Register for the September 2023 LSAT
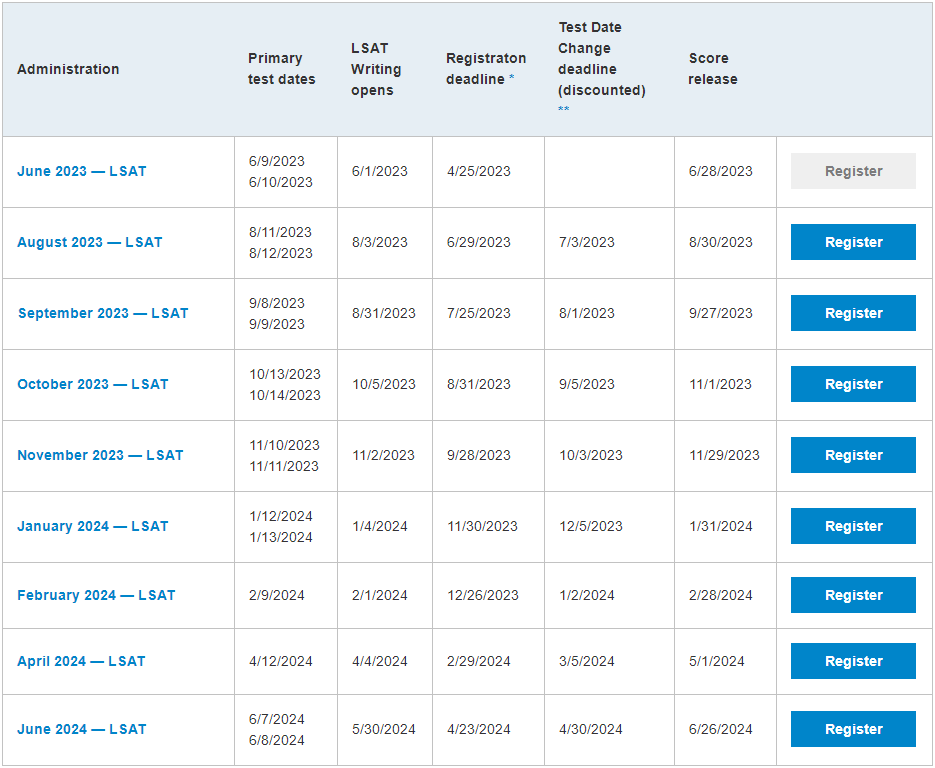Screen dimensions: 935x768 853,313
